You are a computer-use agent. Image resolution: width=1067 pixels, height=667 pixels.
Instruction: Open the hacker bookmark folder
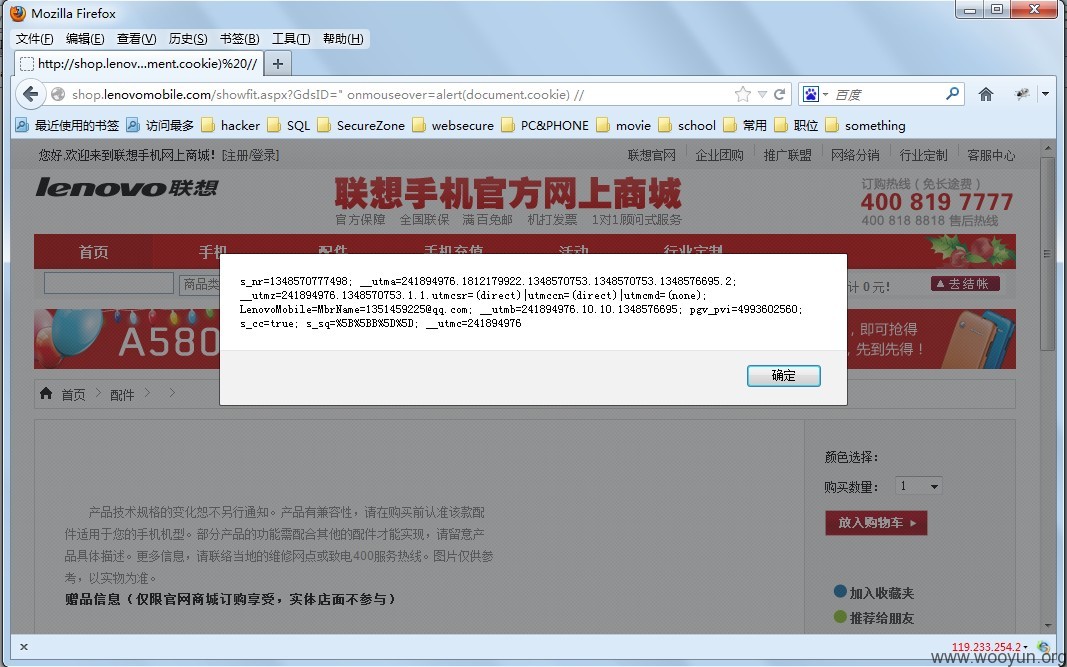231,125
